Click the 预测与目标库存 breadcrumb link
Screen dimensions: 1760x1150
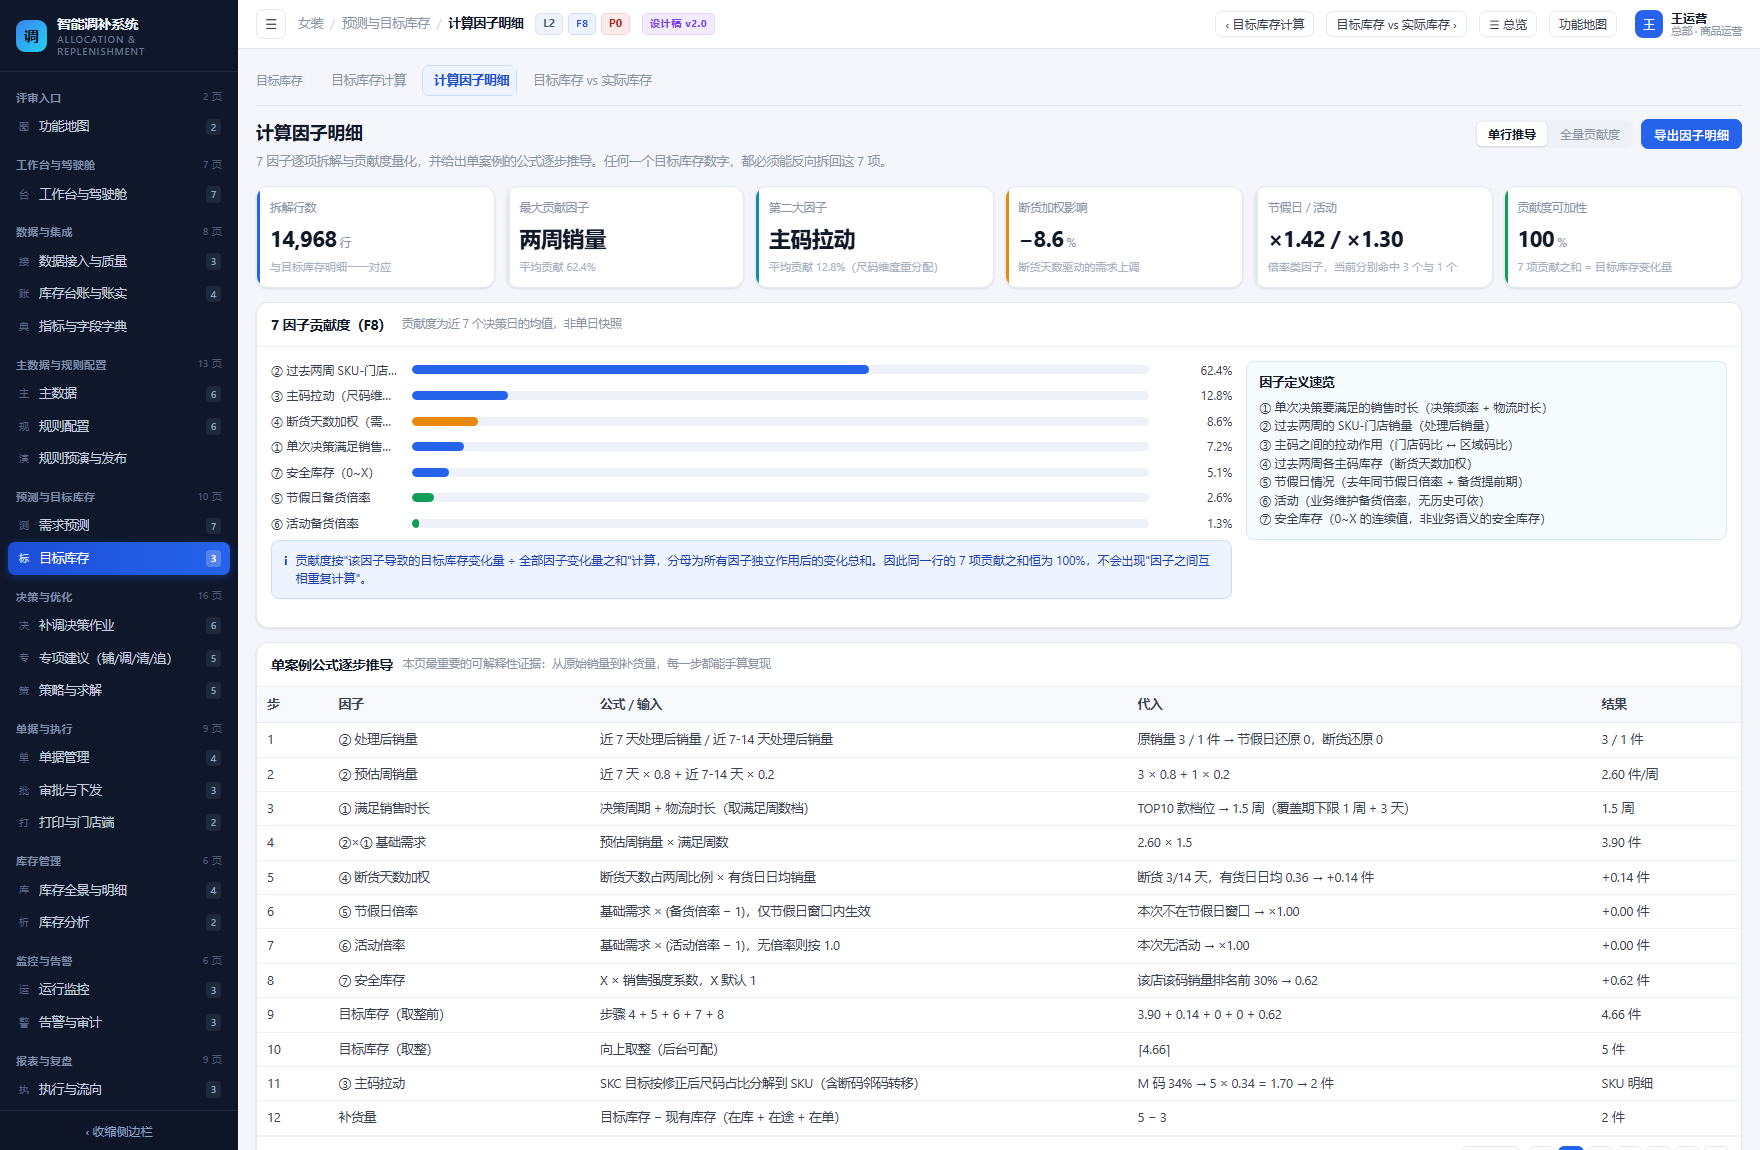pyautogui.click(x=385, y=23)
